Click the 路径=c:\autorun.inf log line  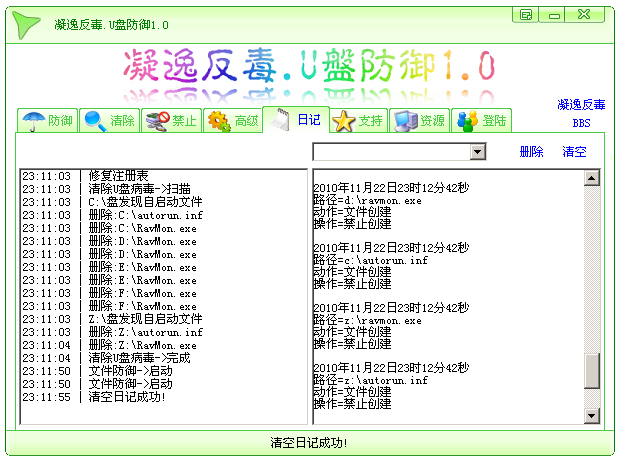(371, 260)
